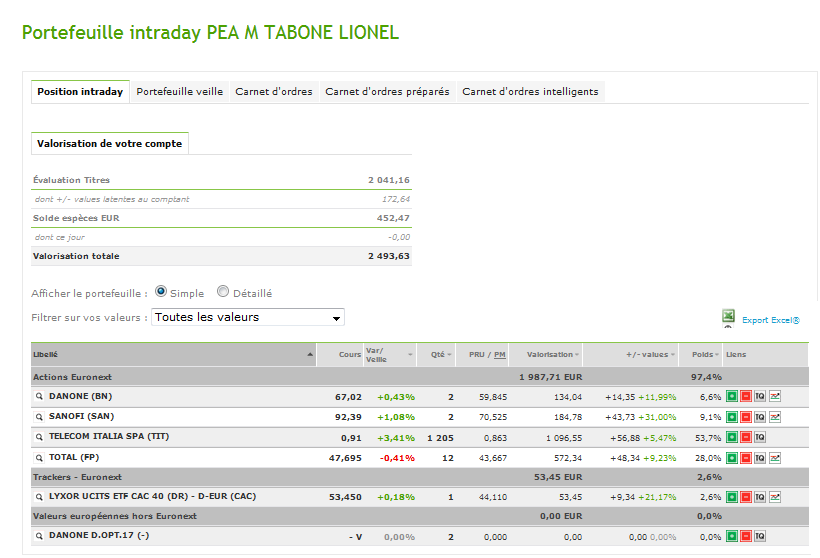Viewport: 820px width, 558px height.
Task: Open the LYXOR UCITS ETF CAC 40 link
Action: click(152, 496)
